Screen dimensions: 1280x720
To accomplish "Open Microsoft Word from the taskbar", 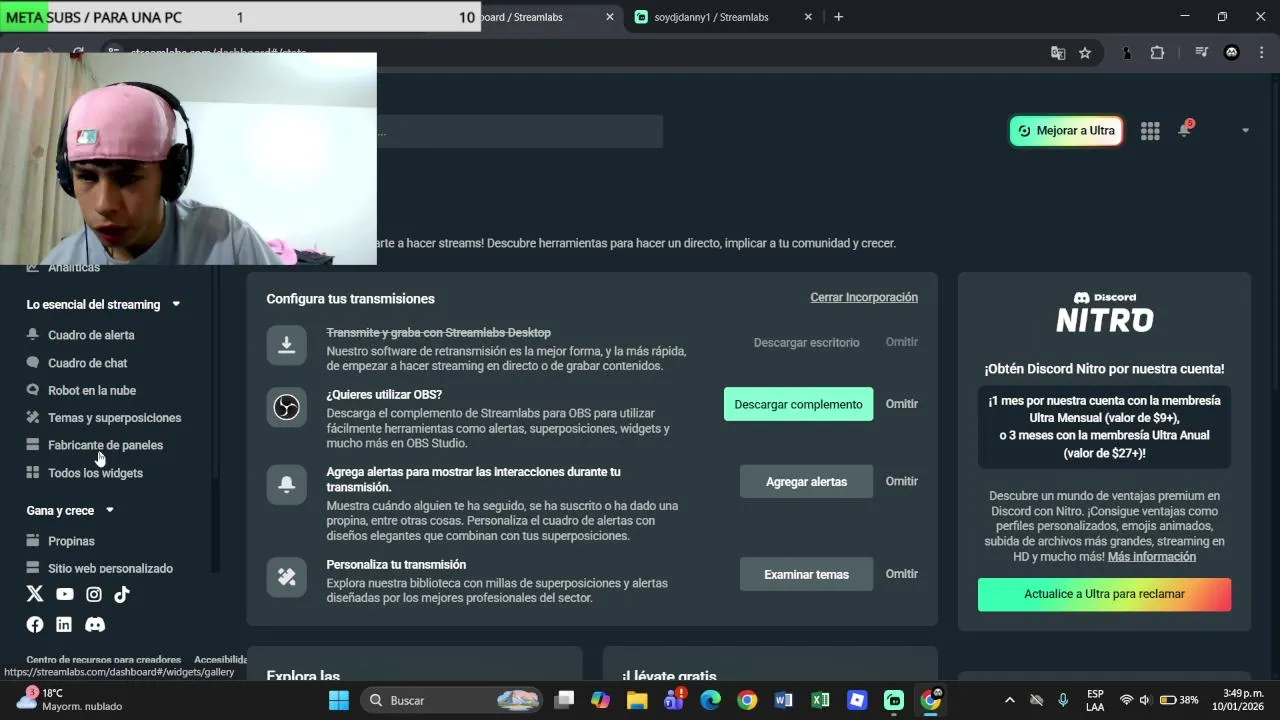I will point(783,700).
